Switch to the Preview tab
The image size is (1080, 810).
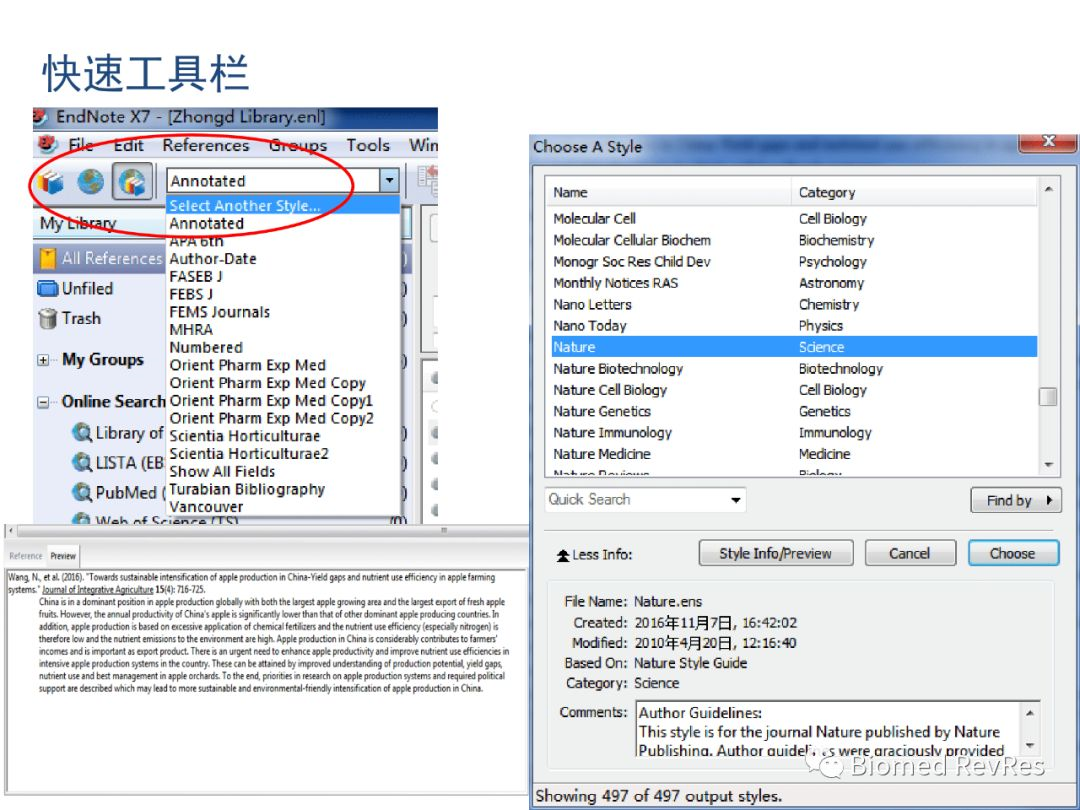tap(63, 556)
